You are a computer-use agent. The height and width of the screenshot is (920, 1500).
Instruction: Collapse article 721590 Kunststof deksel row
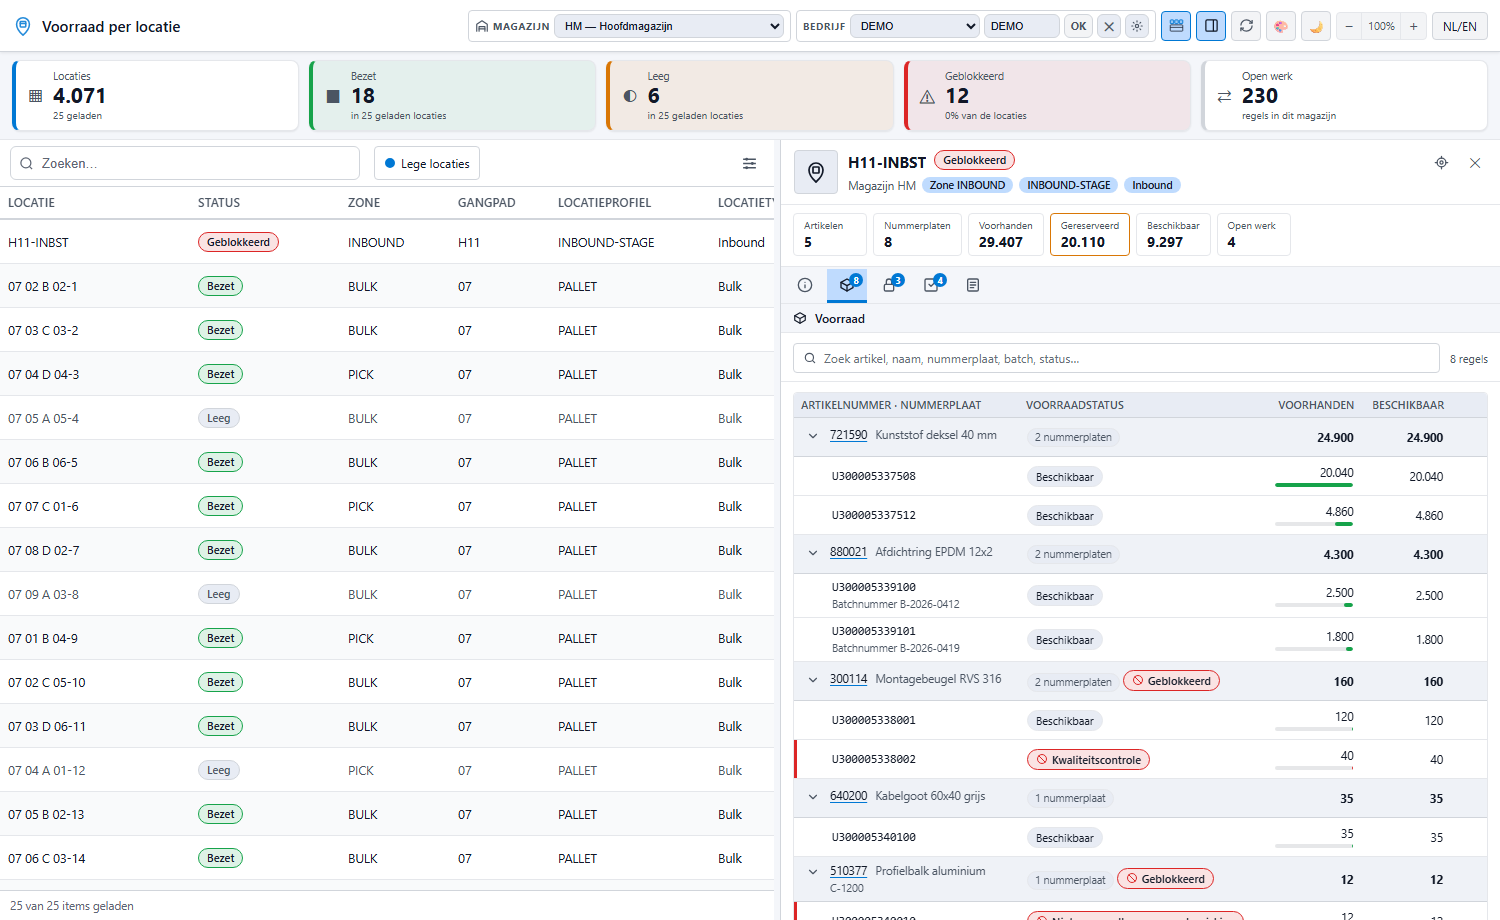pos(813,436)
